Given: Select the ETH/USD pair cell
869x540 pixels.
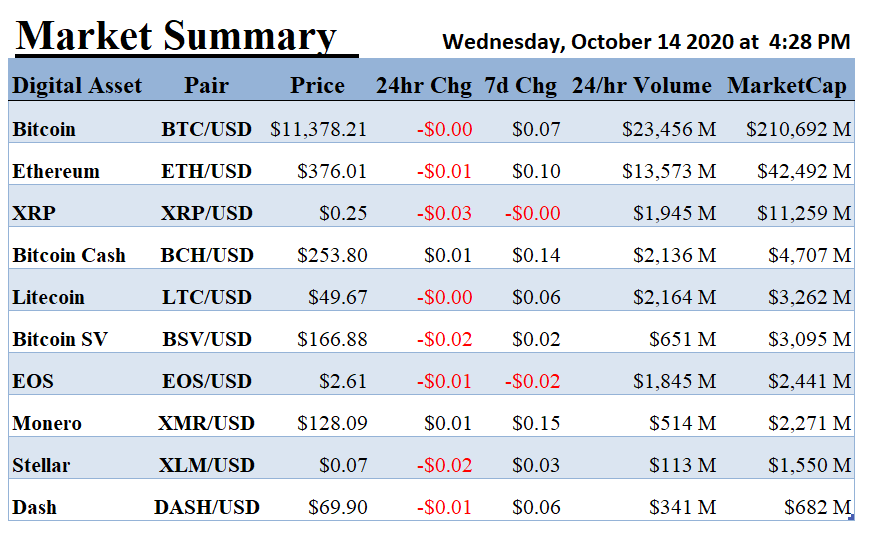Looking at the screenshot, I should point(207,171).
